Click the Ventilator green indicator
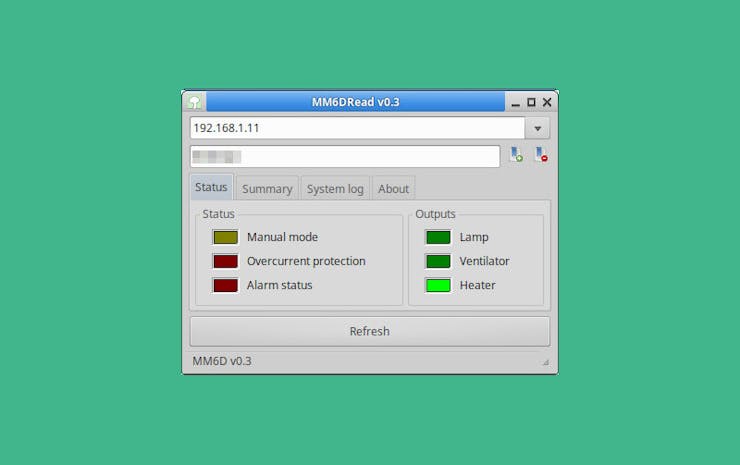This screenshot has width=740, height=465. (x=438, y=261)
